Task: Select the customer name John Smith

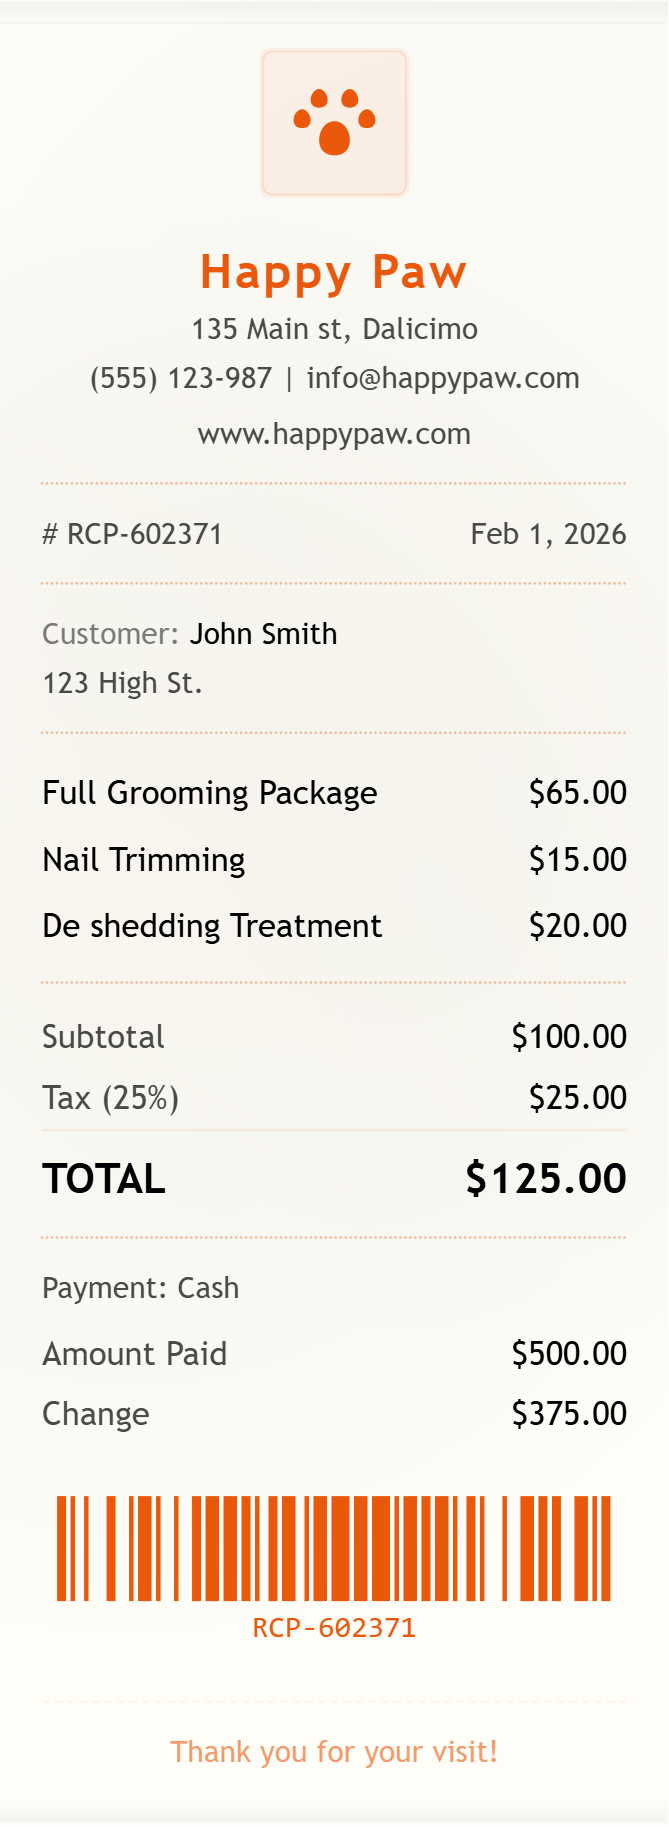Action: pos(263,634)
